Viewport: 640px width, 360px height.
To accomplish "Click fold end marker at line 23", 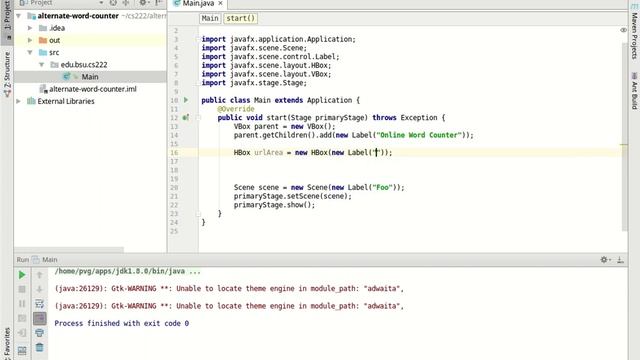I will pyautogui.click(x=198, y=213).
